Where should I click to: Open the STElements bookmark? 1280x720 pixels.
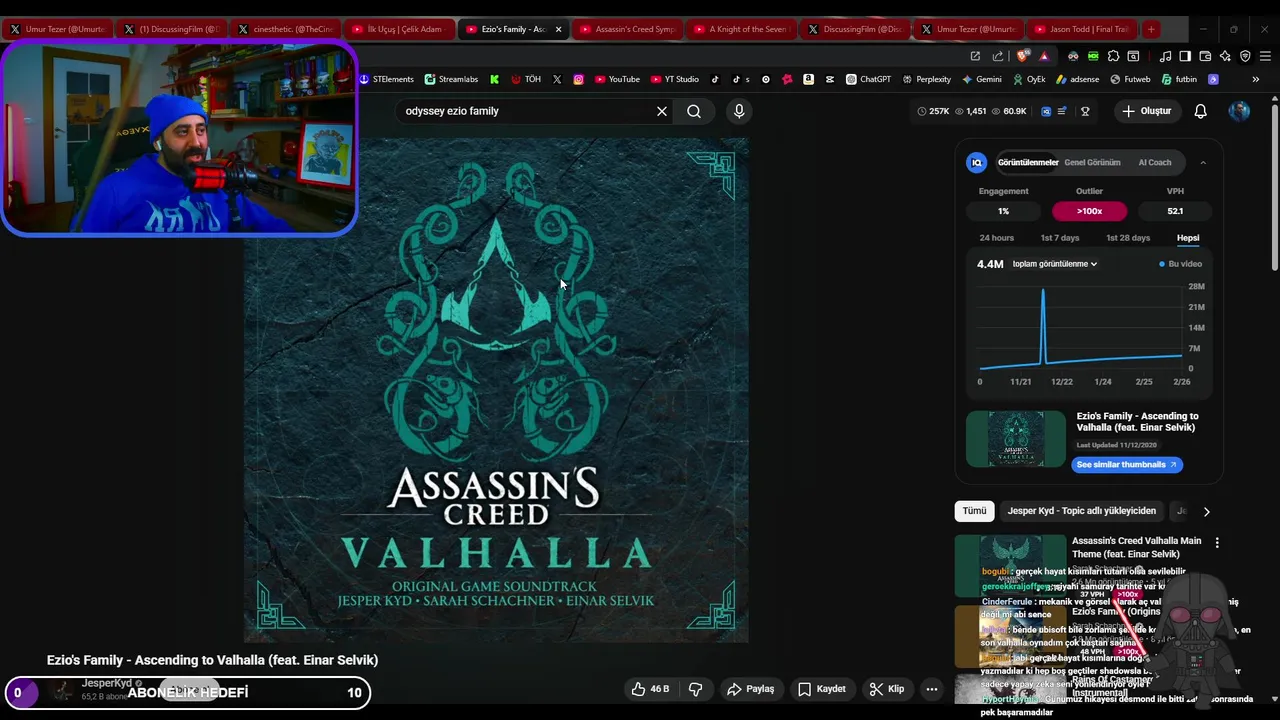point(387,79)
